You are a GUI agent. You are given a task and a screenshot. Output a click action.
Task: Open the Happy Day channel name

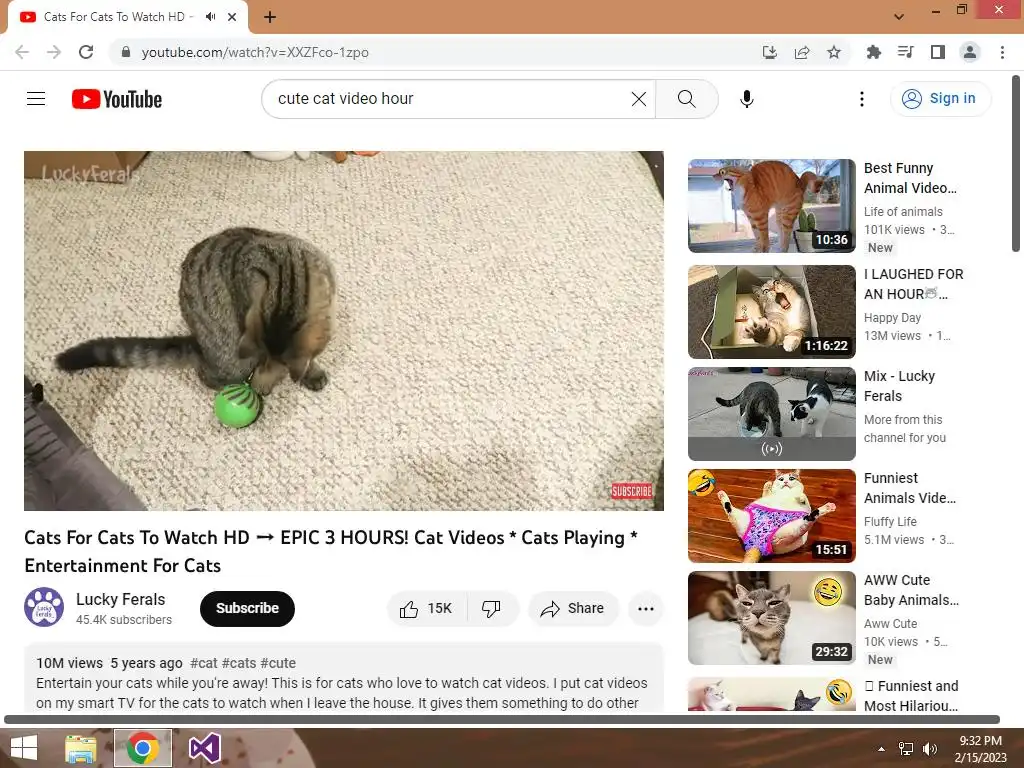(892, 317)
